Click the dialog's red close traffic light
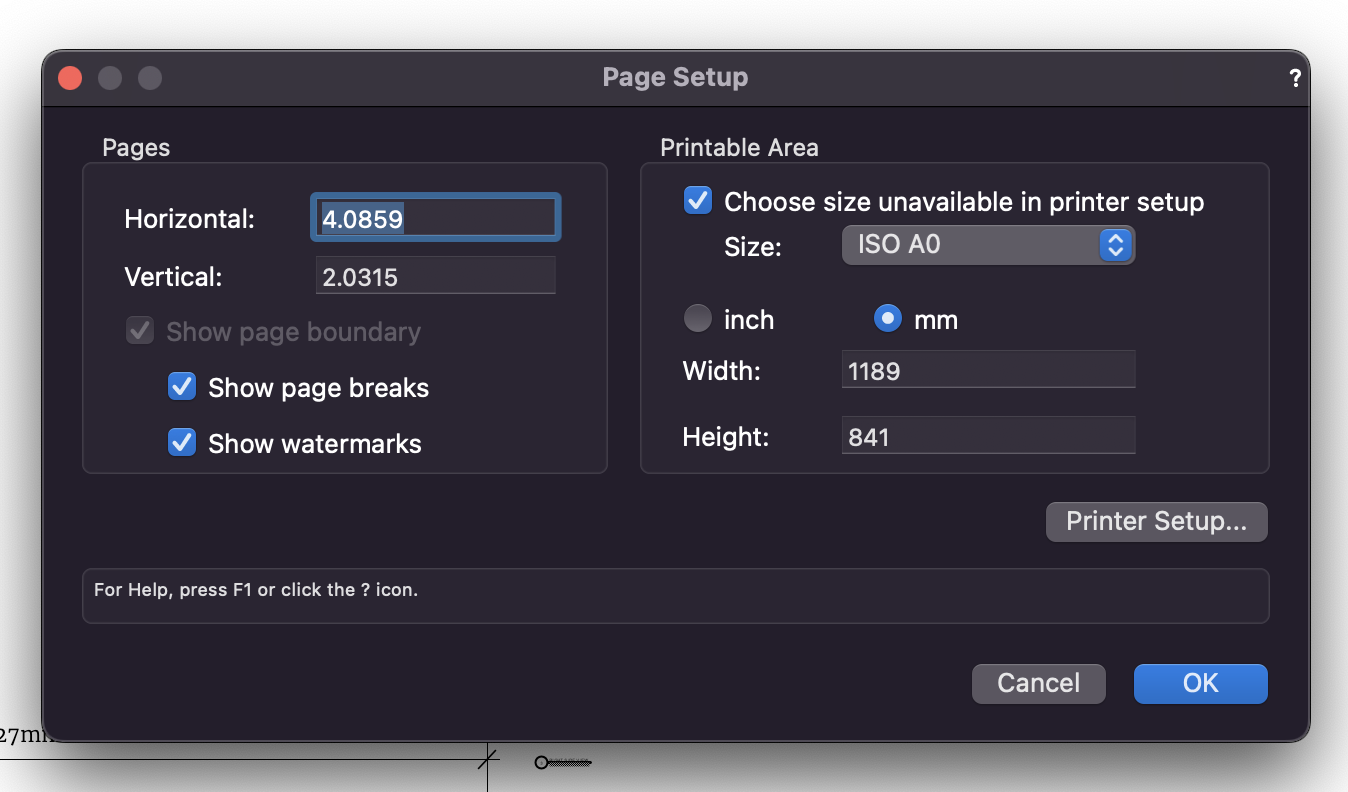The height and width of the screenshot is (792, 1348). click(69, 77)
